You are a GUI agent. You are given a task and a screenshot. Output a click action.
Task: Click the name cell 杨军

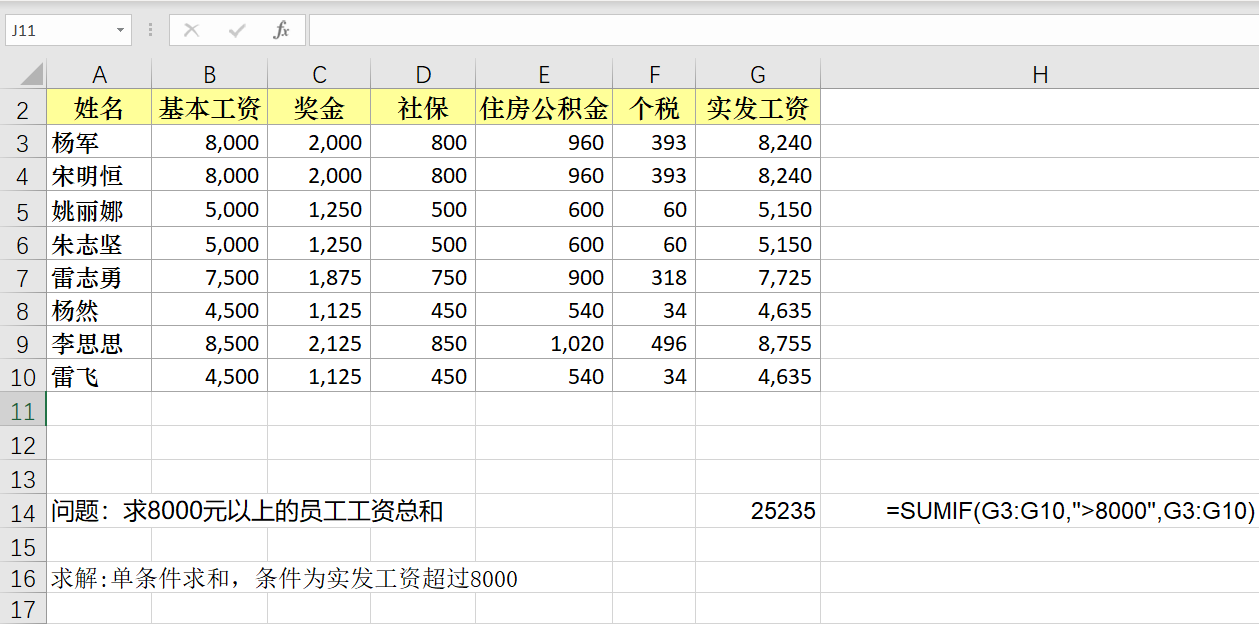99,142
